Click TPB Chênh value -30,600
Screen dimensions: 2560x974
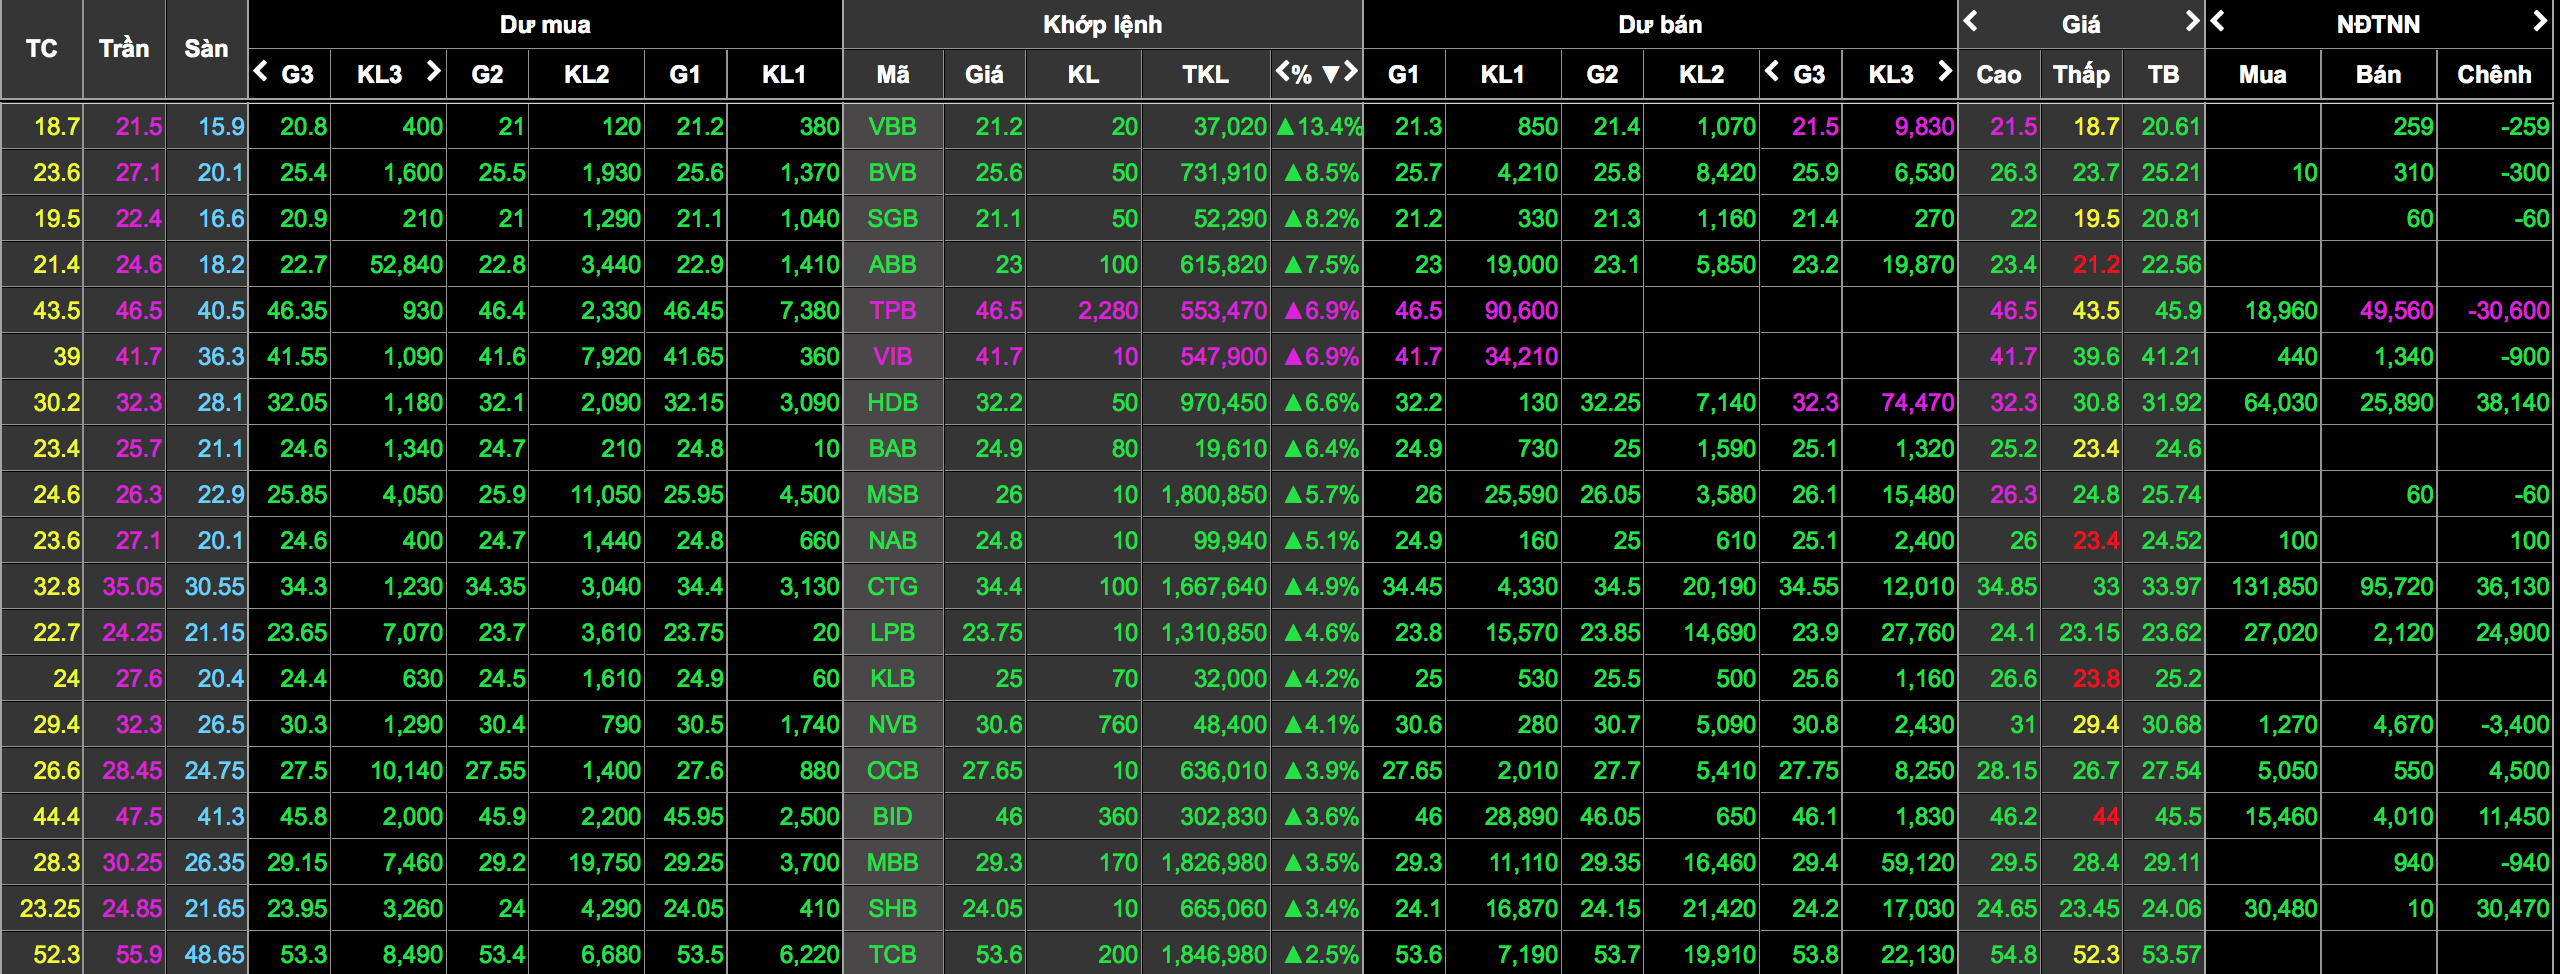(2508, 310)
